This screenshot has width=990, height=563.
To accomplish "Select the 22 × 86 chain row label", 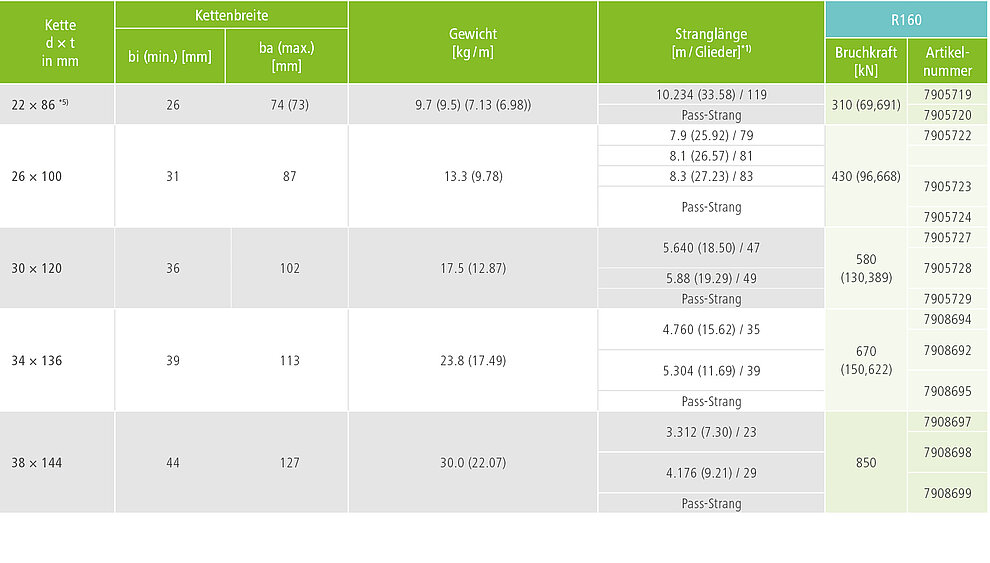I will 40,105.
